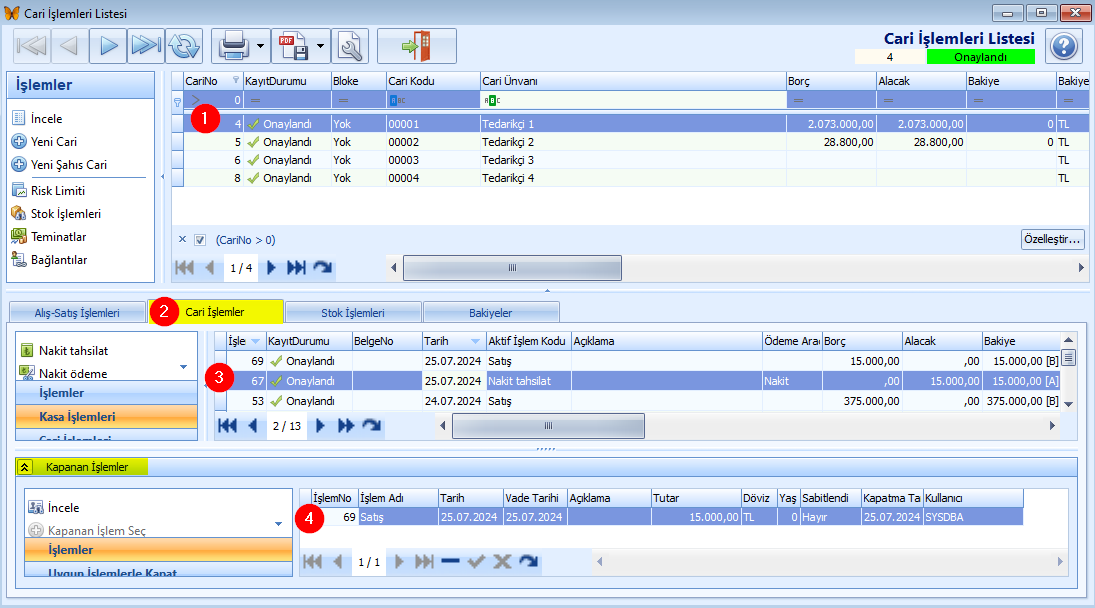1095x608 pixels.
Task: Click Nakit ödeme action
Action: click(73, 373)
